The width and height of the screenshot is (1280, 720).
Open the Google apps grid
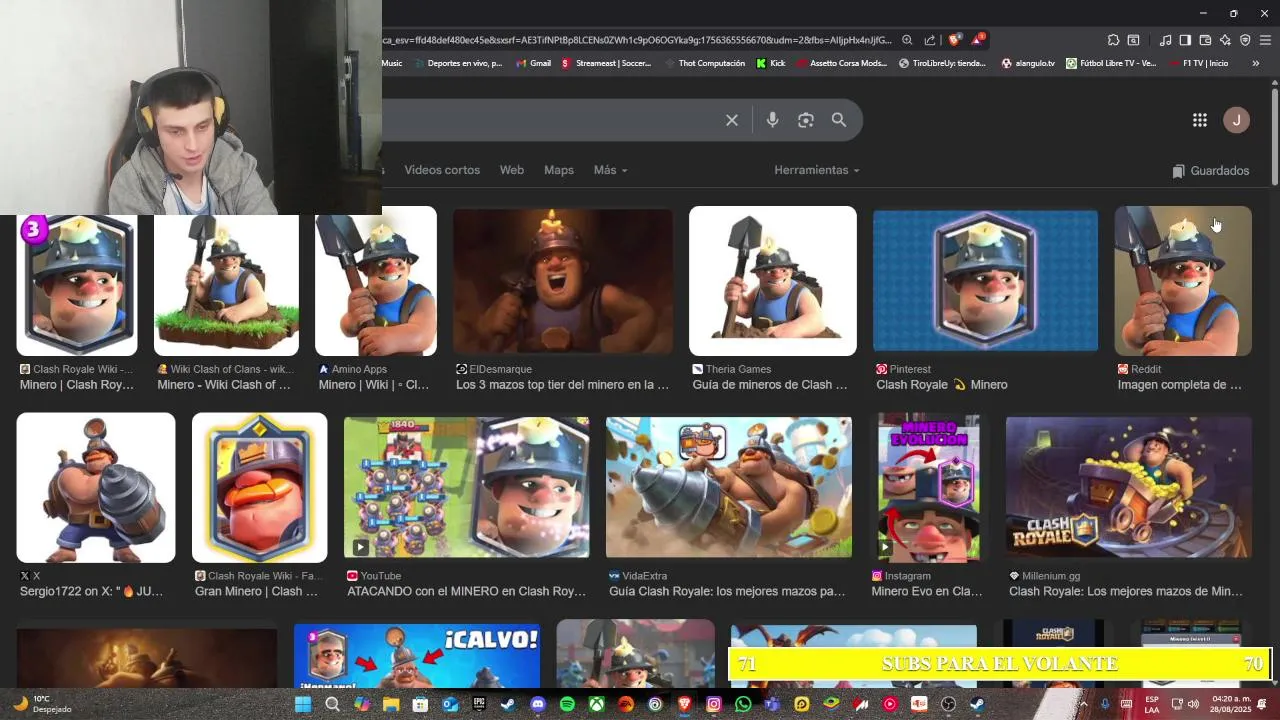point(1200,120)
